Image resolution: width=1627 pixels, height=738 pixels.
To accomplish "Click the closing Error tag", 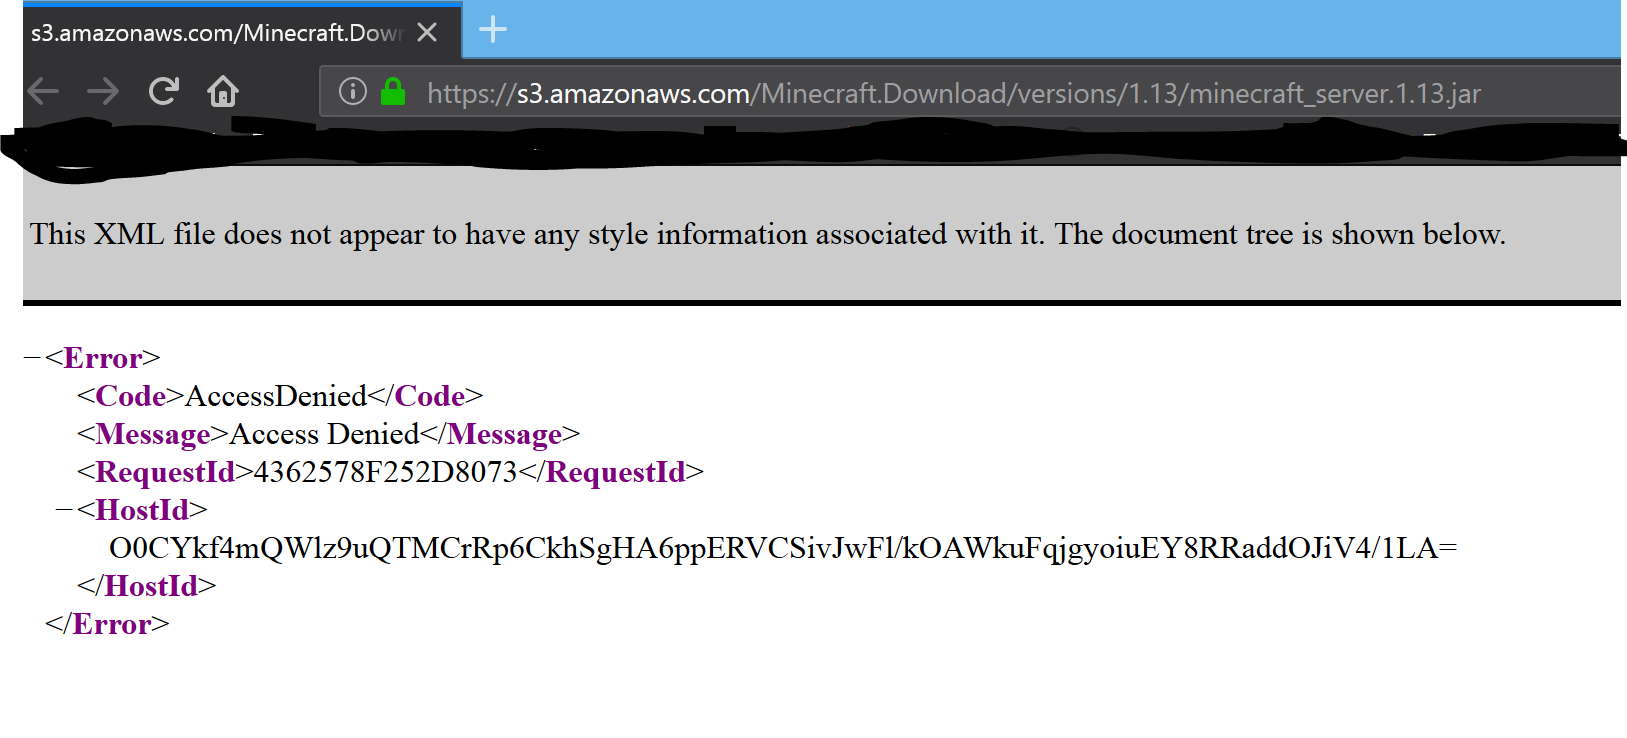I will pyautogui.click(x=107, y=624).
